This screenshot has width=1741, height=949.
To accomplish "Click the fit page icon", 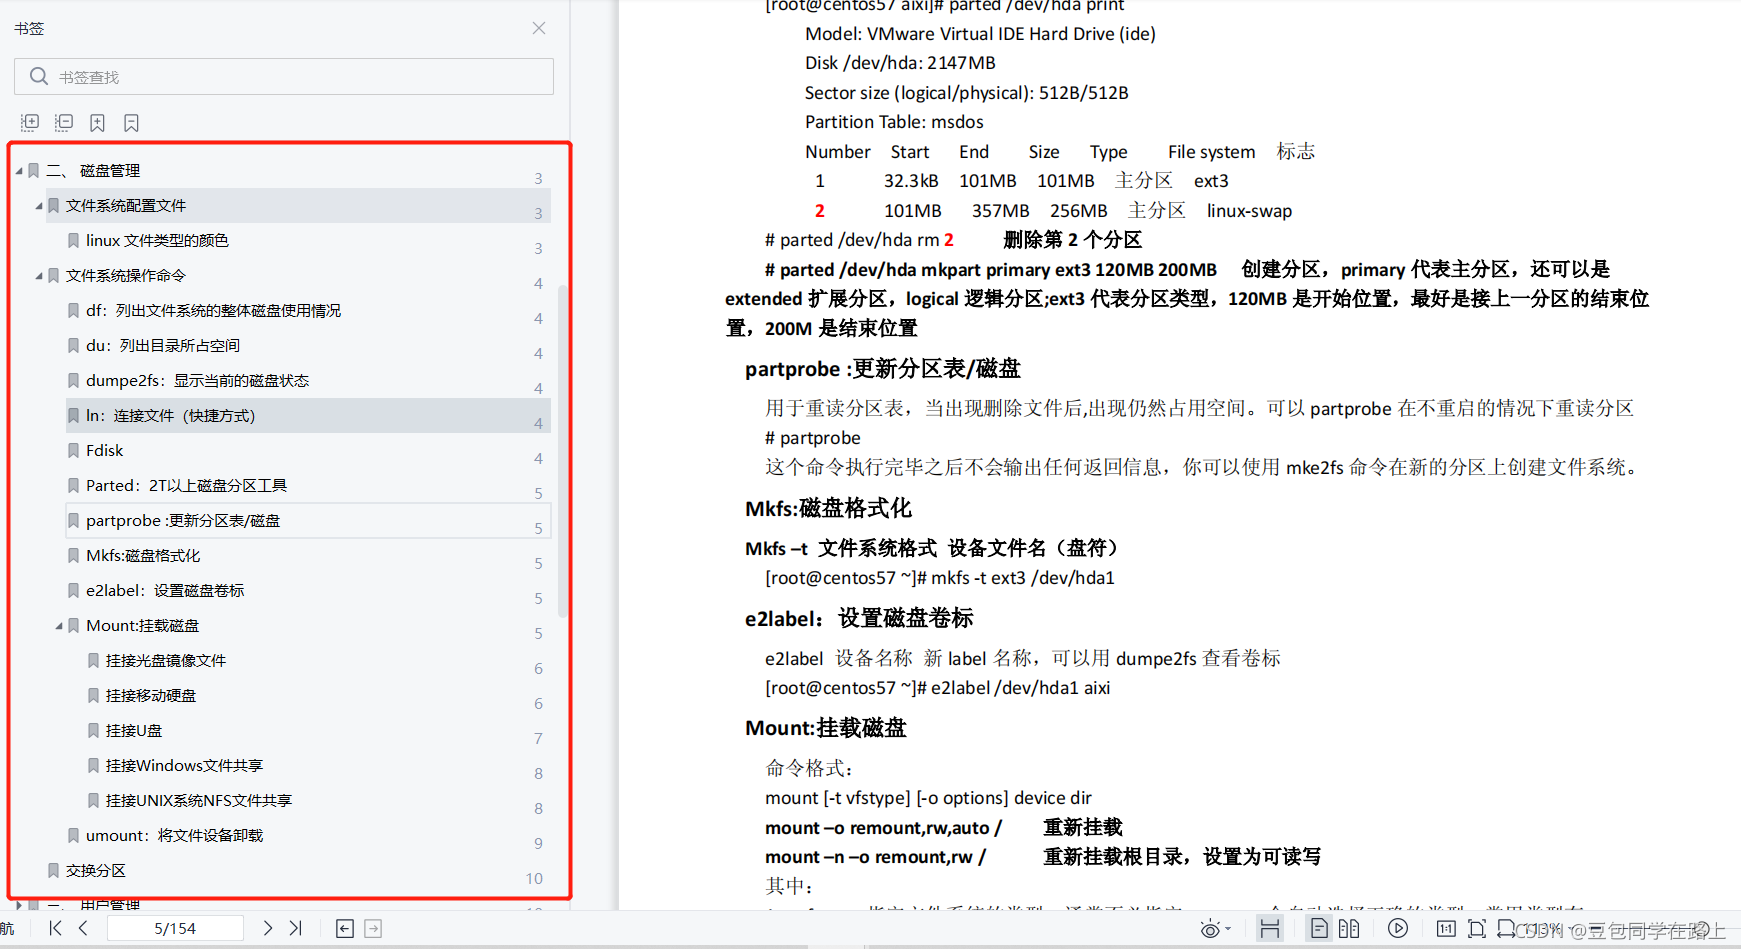I will [1477, 929].
